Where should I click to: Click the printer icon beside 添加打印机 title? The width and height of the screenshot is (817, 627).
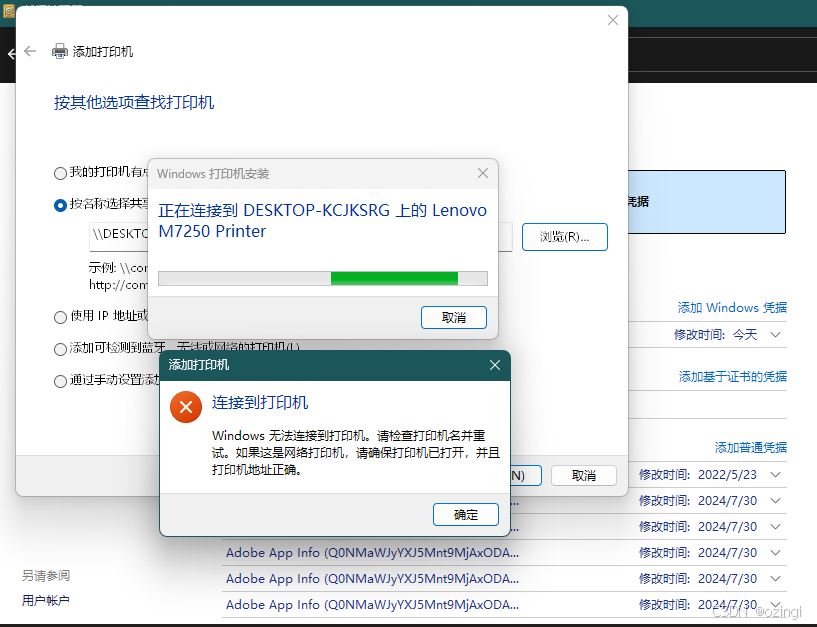tap(59, 51)
